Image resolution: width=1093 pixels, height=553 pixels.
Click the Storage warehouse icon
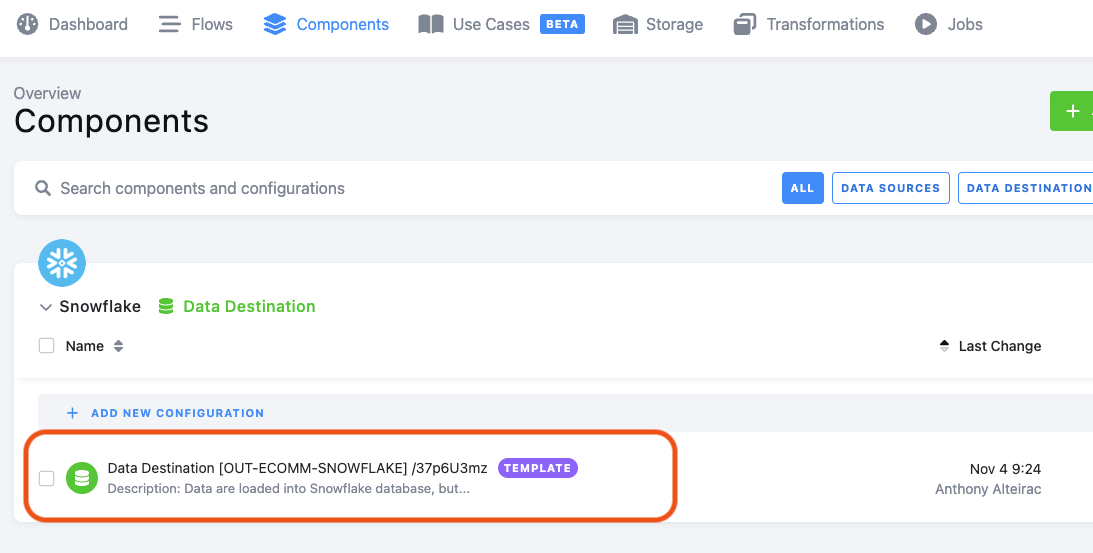point(625,24)
